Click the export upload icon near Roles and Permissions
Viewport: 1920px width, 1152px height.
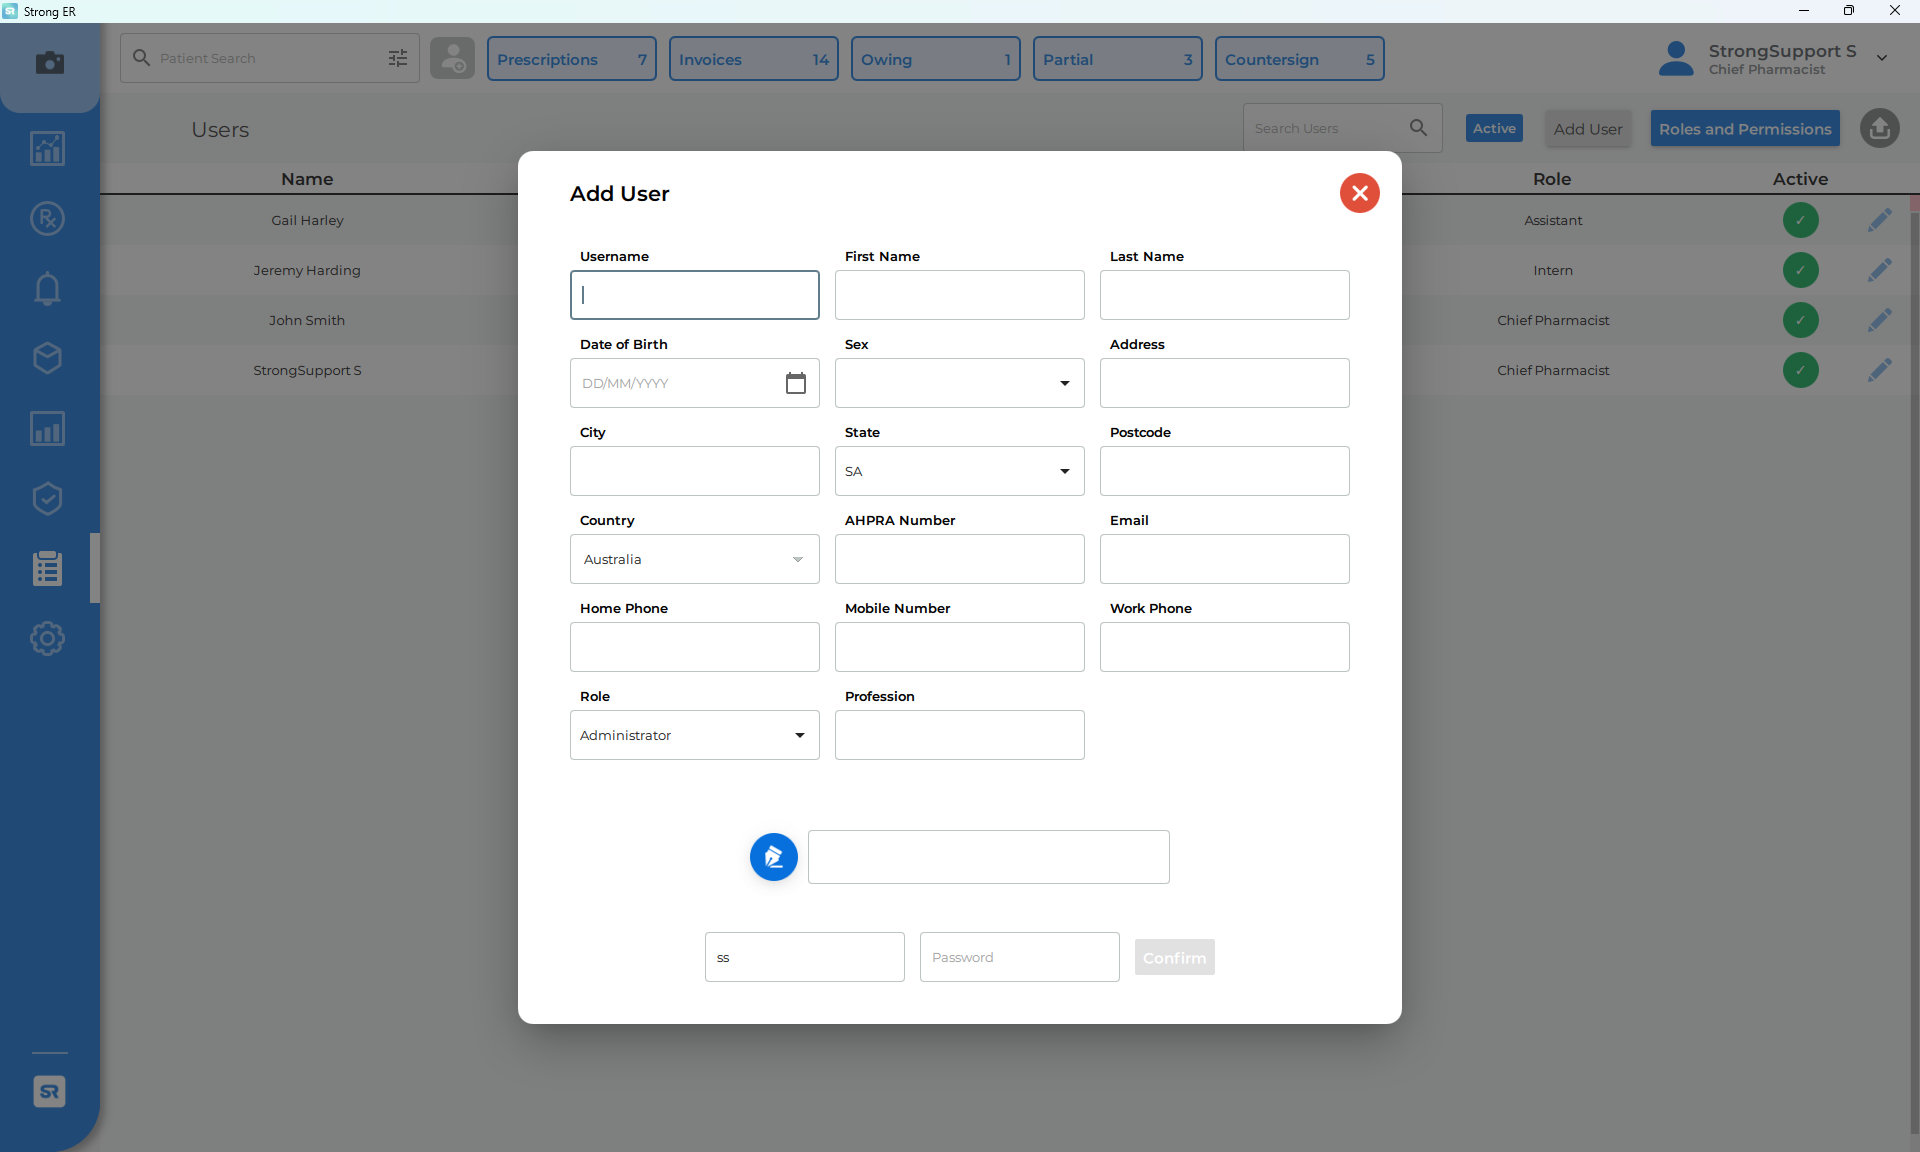click(x=1879, y=128)
